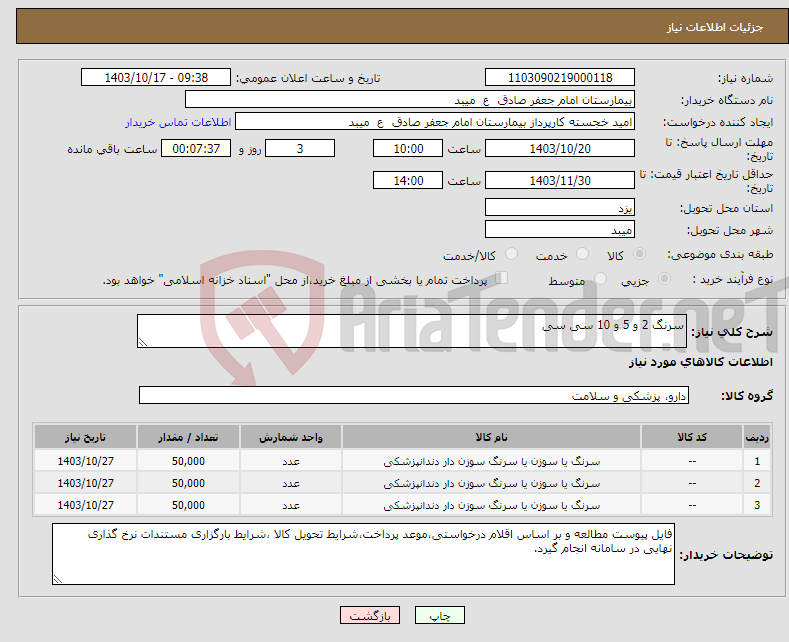Click the ایجاد کننده درخواست field

point(435,122)
